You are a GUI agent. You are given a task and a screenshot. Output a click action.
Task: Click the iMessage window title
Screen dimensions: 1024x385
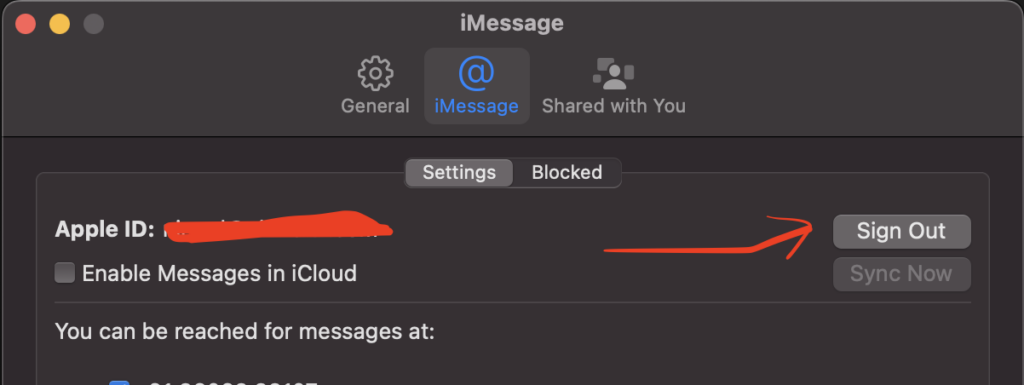(511, 23)
